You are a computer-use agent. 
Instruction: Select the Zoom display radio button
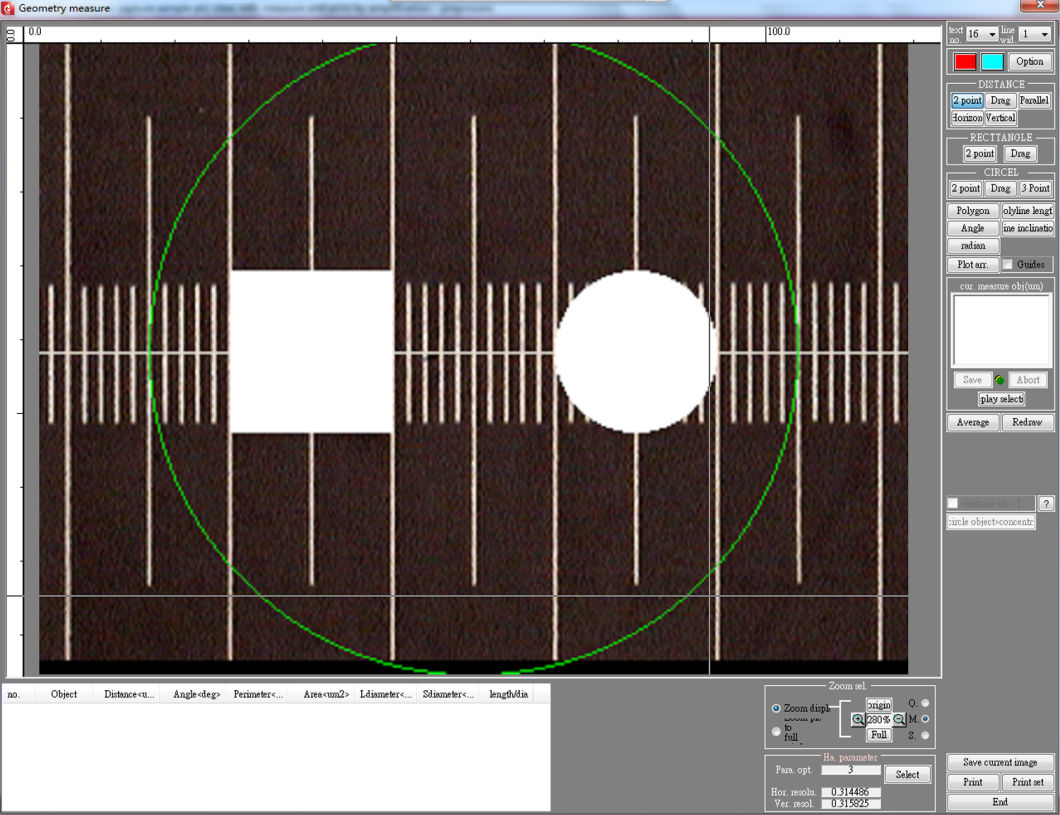click(776, 709)
